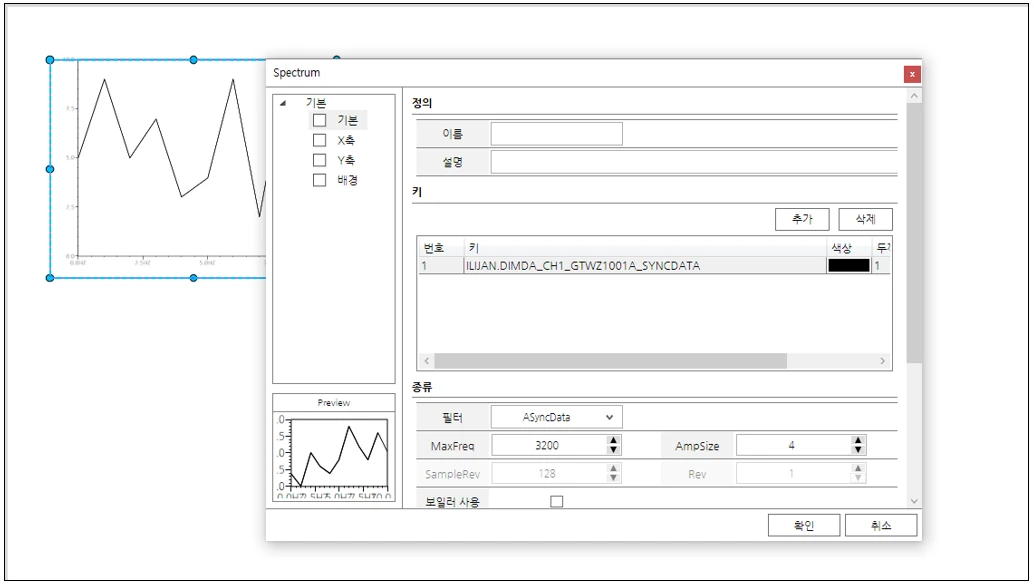This screenshot has height=585, width=1034.
Task: Click the key table horizontal scrollbar thumb
Action: 611,361
